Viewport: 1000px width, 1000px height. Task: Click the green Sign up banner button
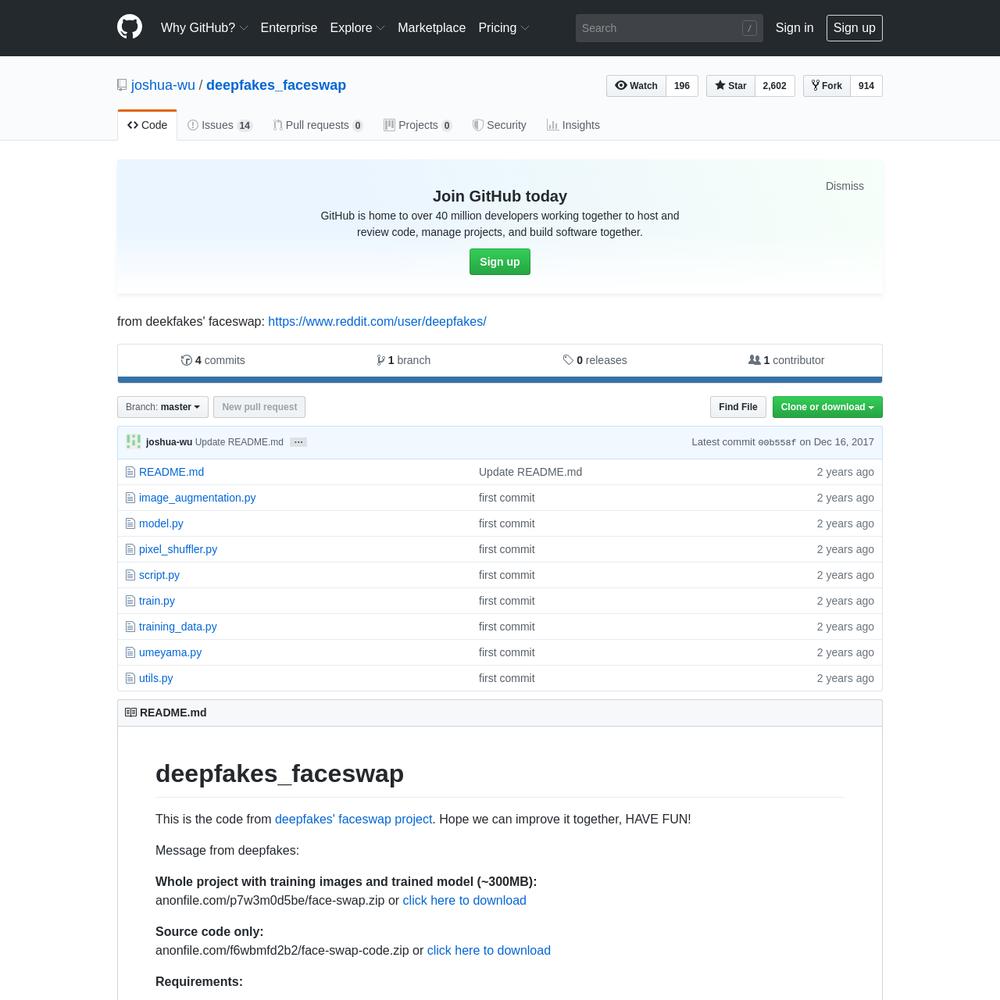[x=499, y=261]
